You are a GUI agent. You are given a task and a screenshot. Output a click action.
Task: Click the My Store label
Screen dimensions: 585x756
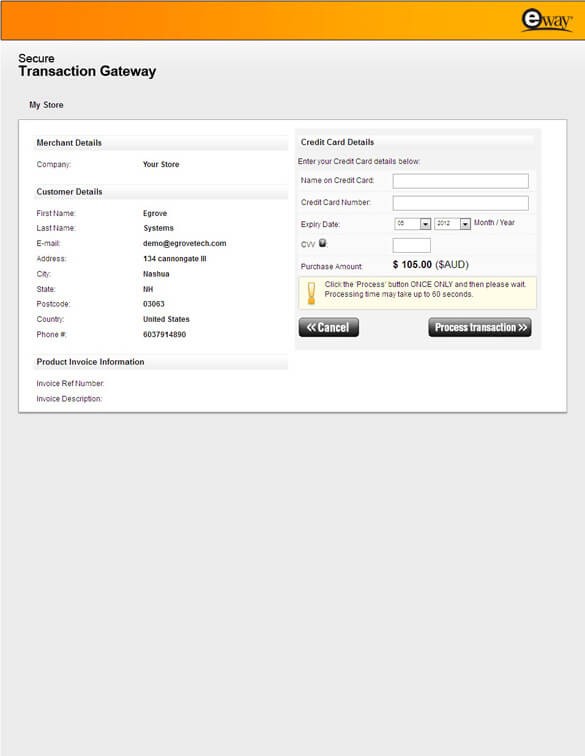click(x=46, y=105)
